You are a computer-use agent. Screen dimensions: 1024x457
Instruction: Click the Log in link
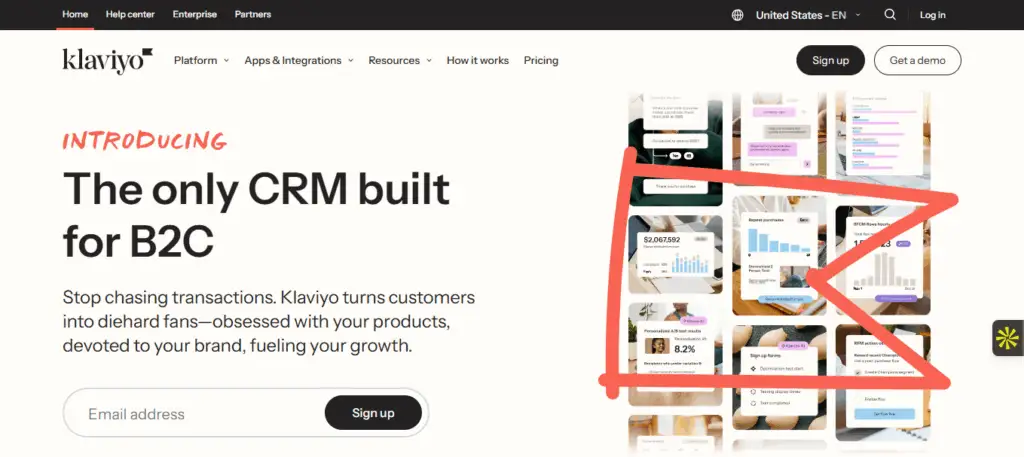pos(933,15)
